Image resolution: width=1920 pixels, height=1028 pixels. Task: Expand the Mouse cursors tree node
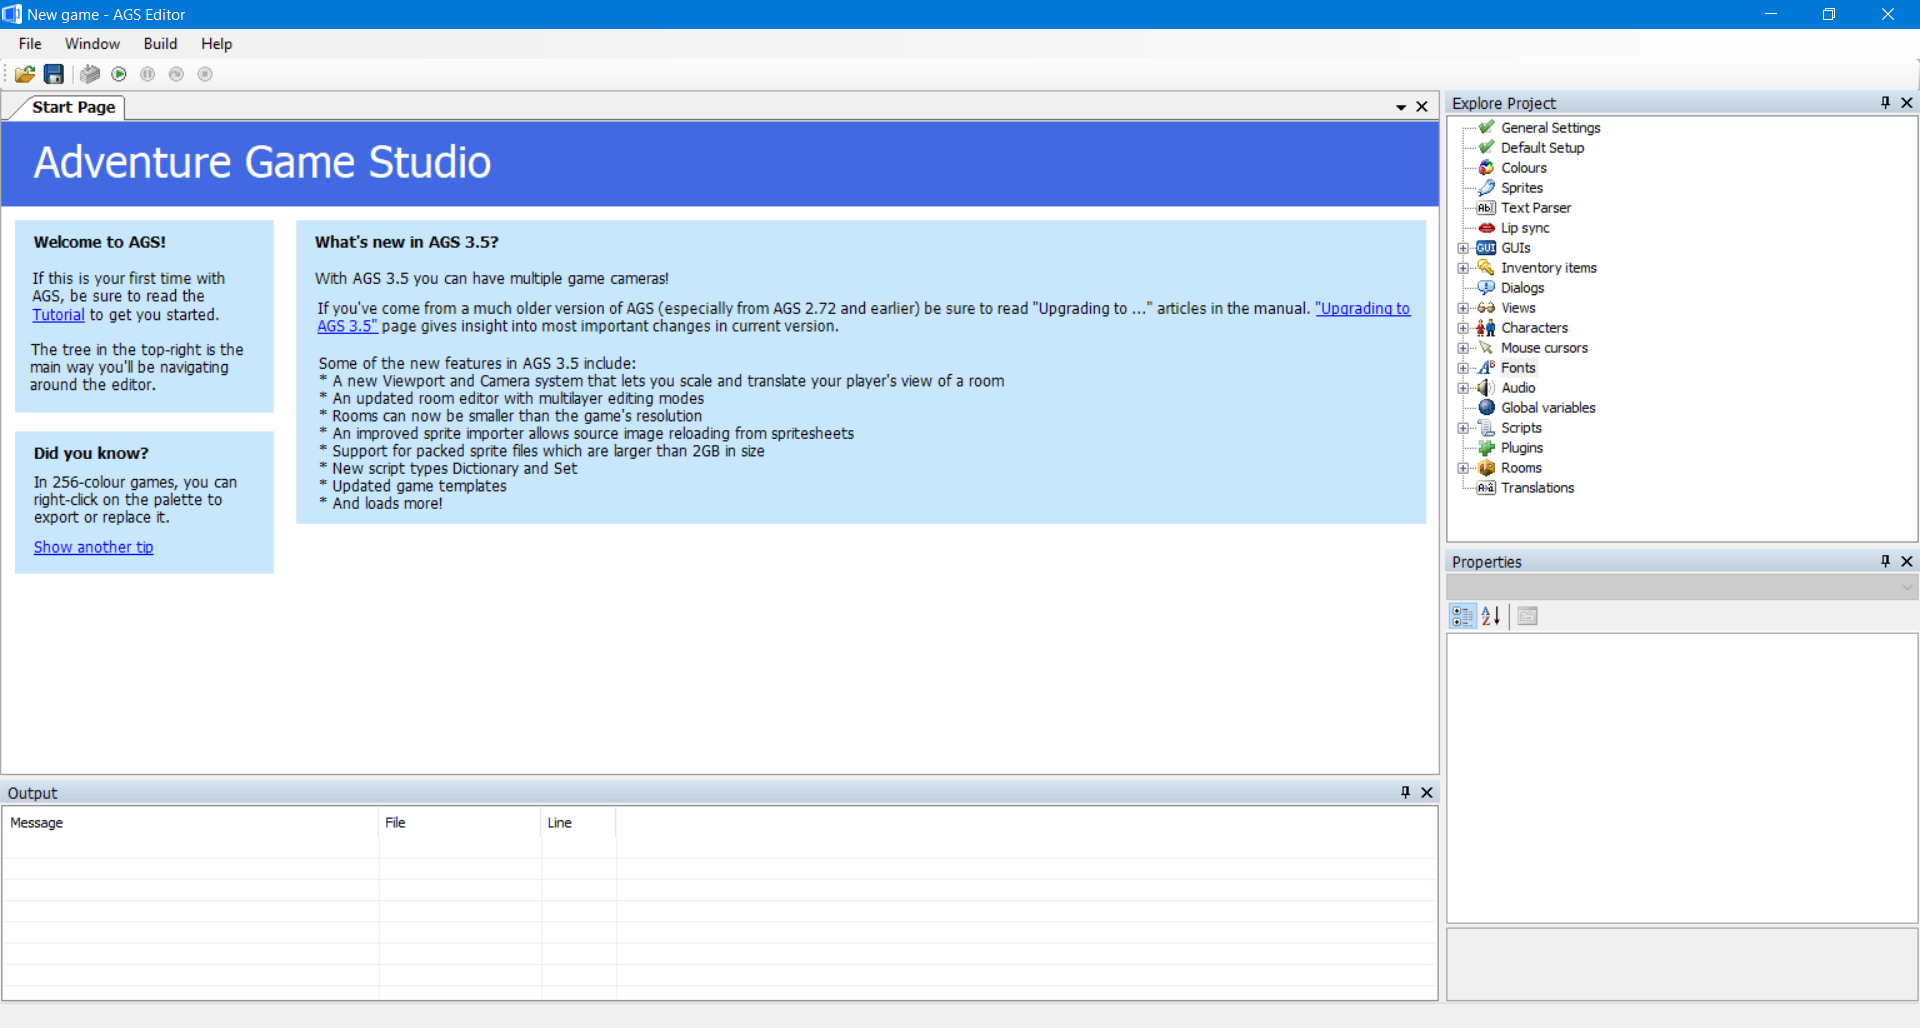1463,348
